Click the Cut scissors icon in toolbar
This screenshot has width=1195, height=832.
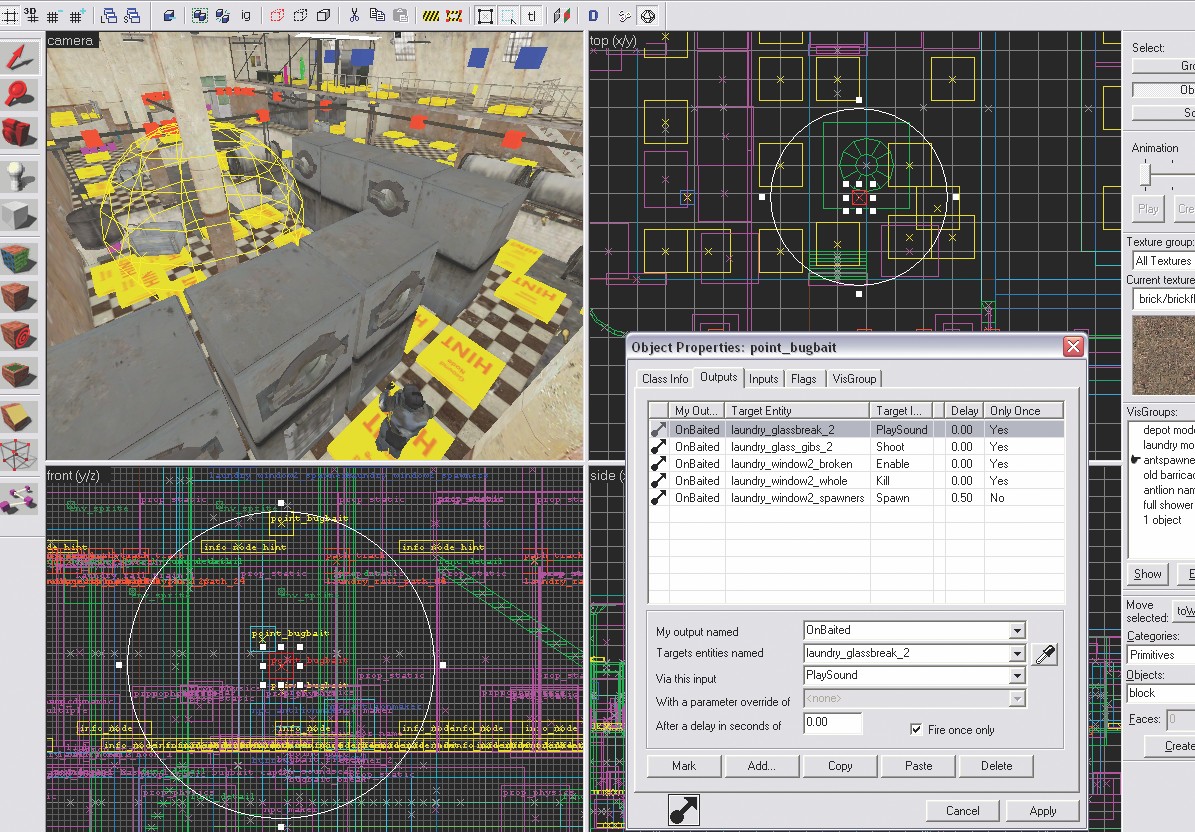(x=354, y=16)
